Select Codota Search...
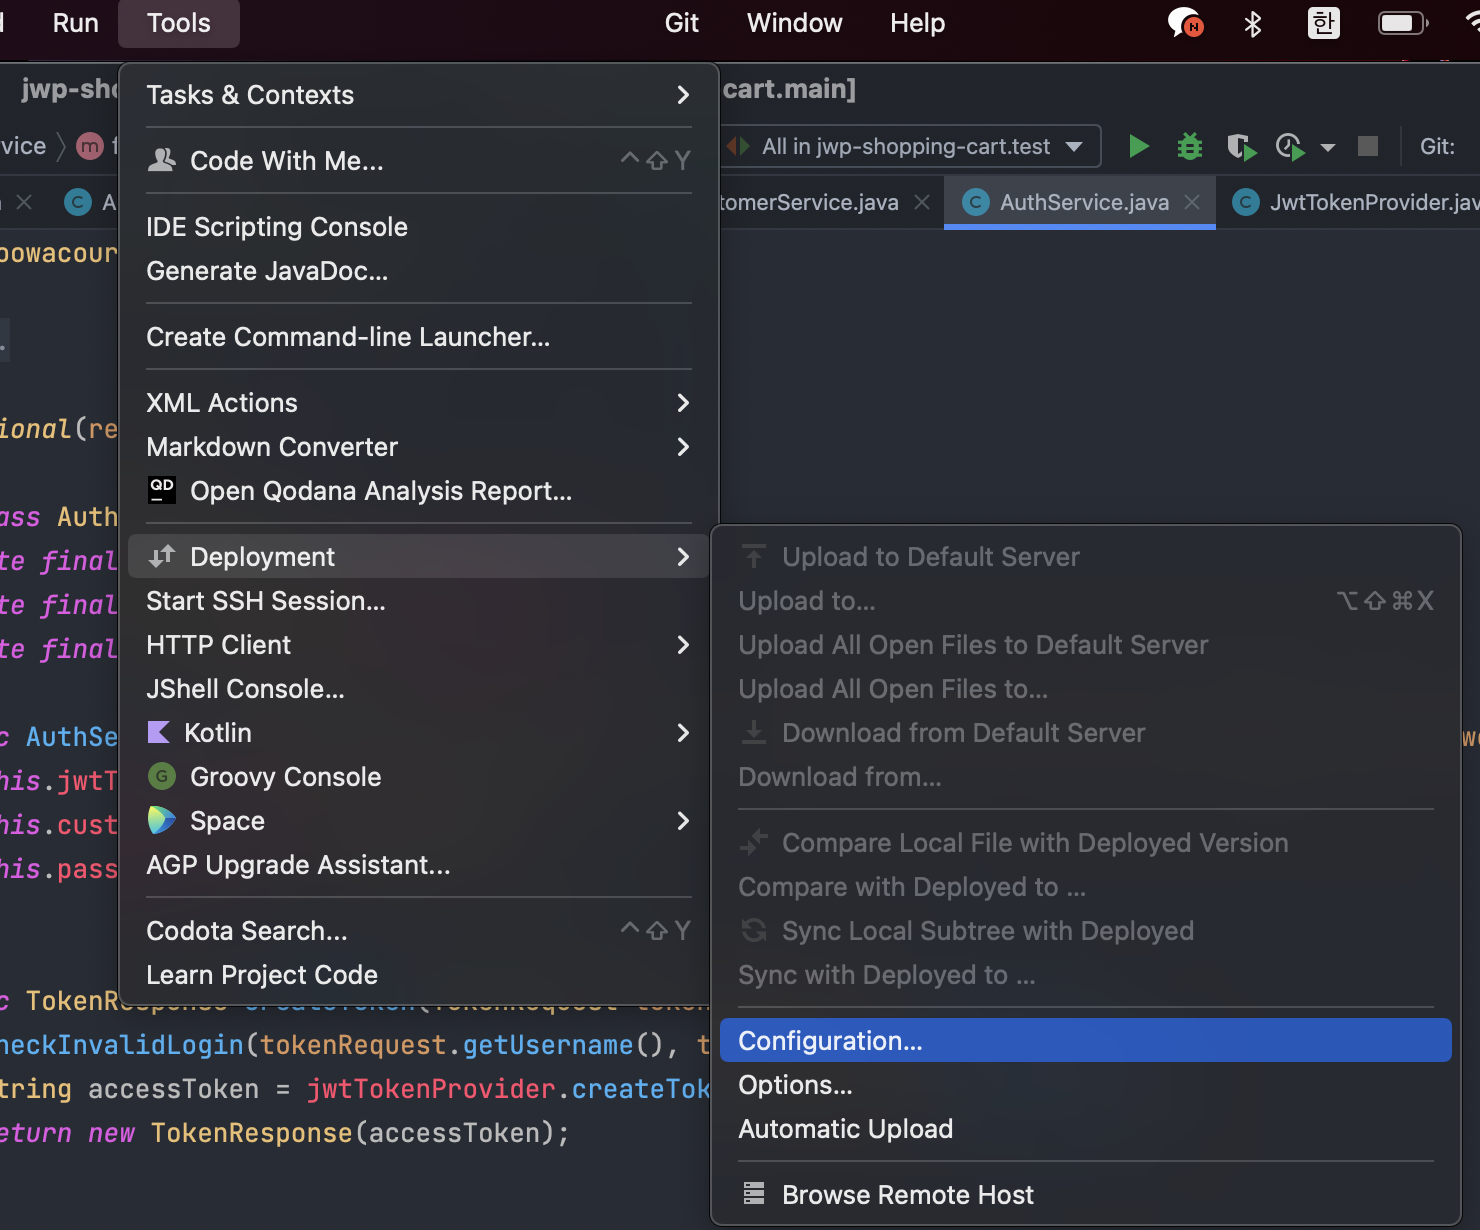This screenshot has width=1480, height=1230. 418,931
